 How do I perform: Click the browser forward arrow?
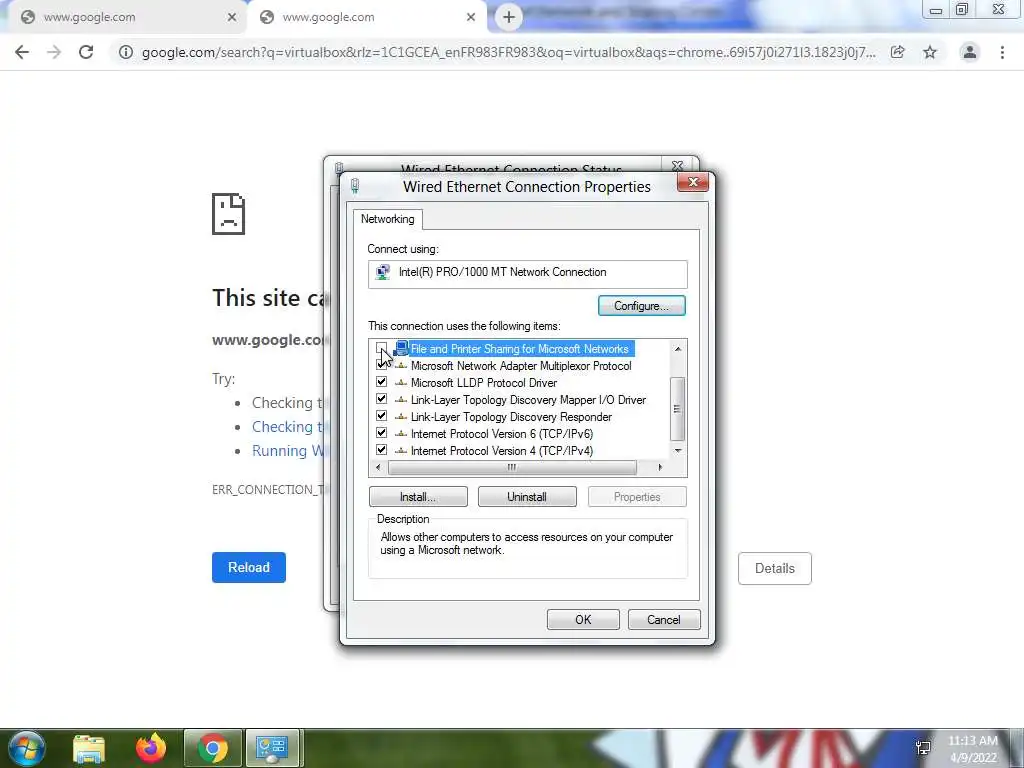pyautogui.click(x=54, y=52)
